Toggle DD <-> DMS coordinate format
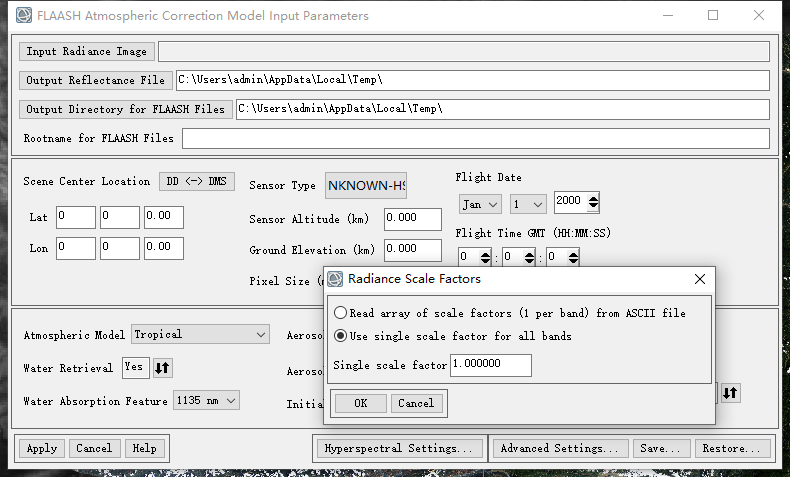The height and width of the screenshot is (477, 790). point(197,181)
